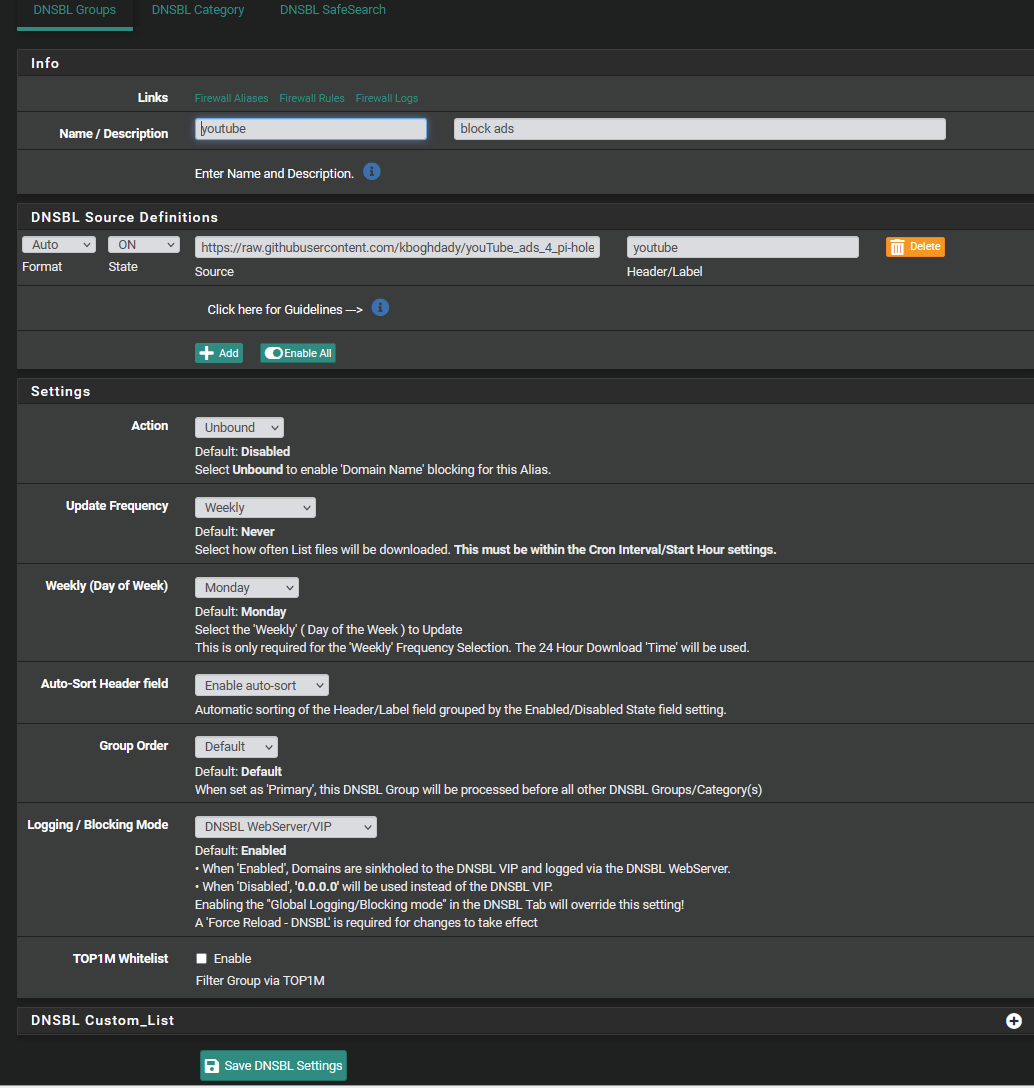Open the Weekly day of week dropdown
This screenshot has width=1034, height=1088.
pyautogui.click(x=246, y=588)
